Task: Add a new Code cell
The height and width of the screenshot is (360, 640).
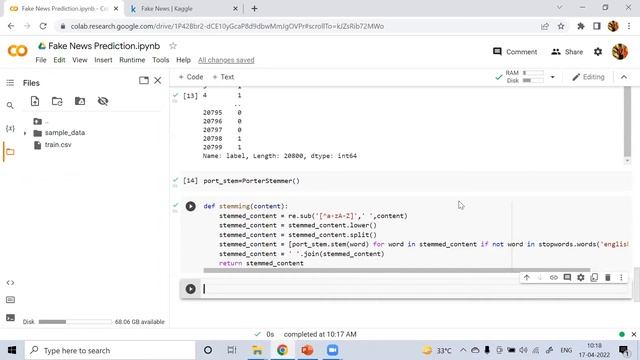Action: coord(191,77)
